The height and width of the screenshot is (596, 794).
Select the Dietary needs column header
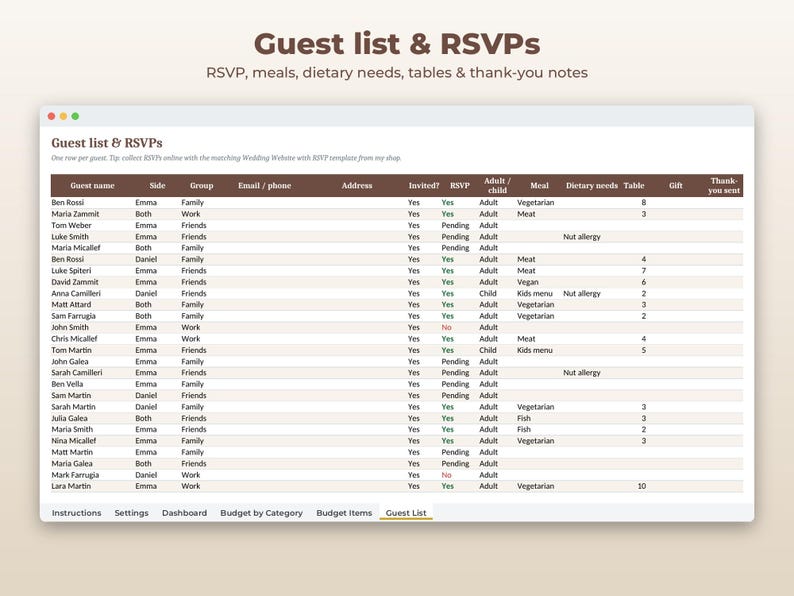point(591,185)
